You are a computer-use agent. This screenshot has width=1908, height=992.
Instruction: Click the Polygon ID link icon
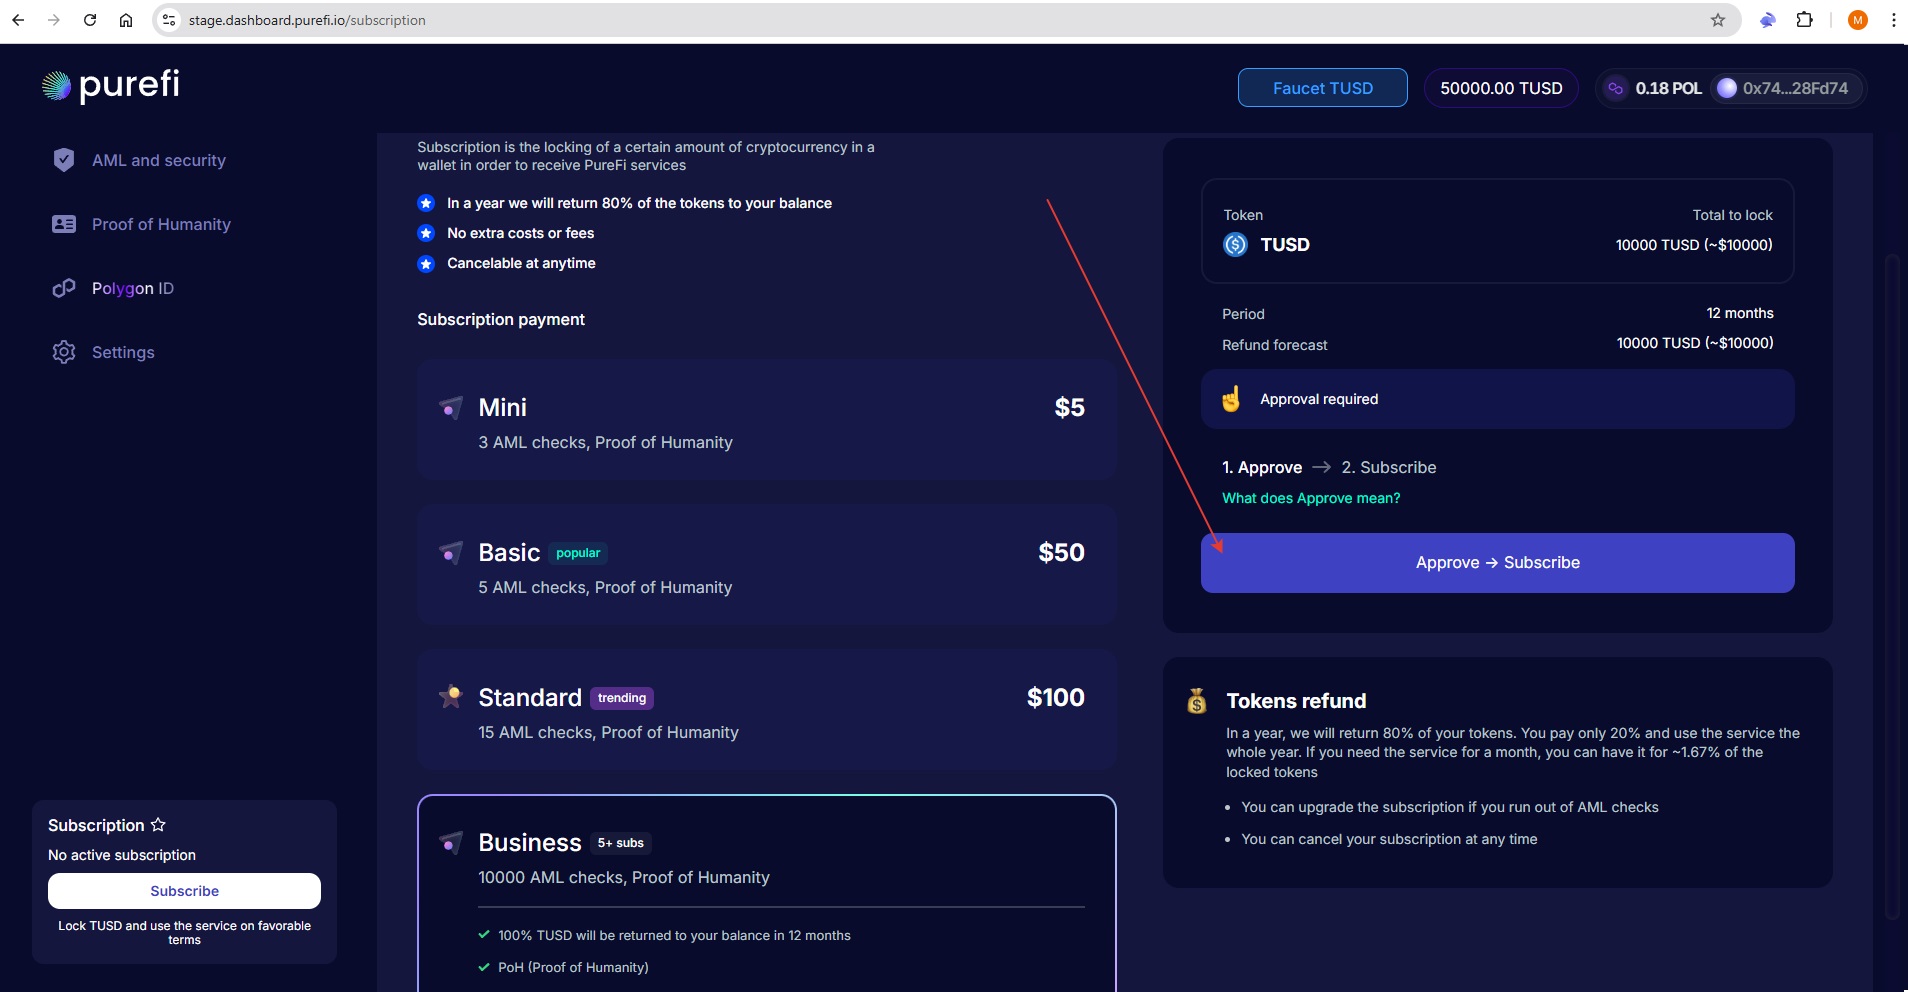pos(64,288)
